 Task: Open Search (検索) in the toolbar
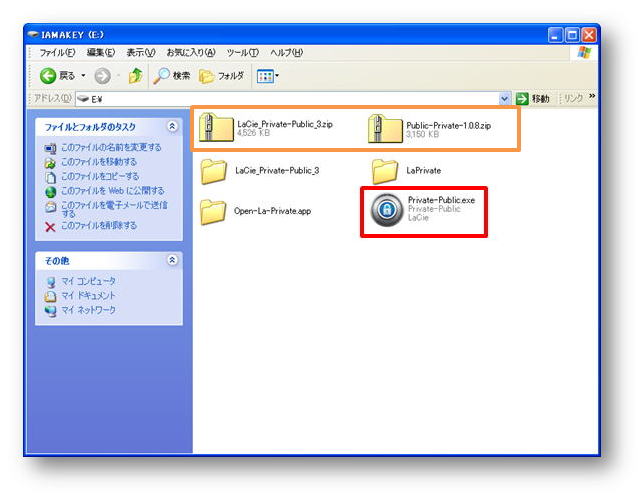171,76
